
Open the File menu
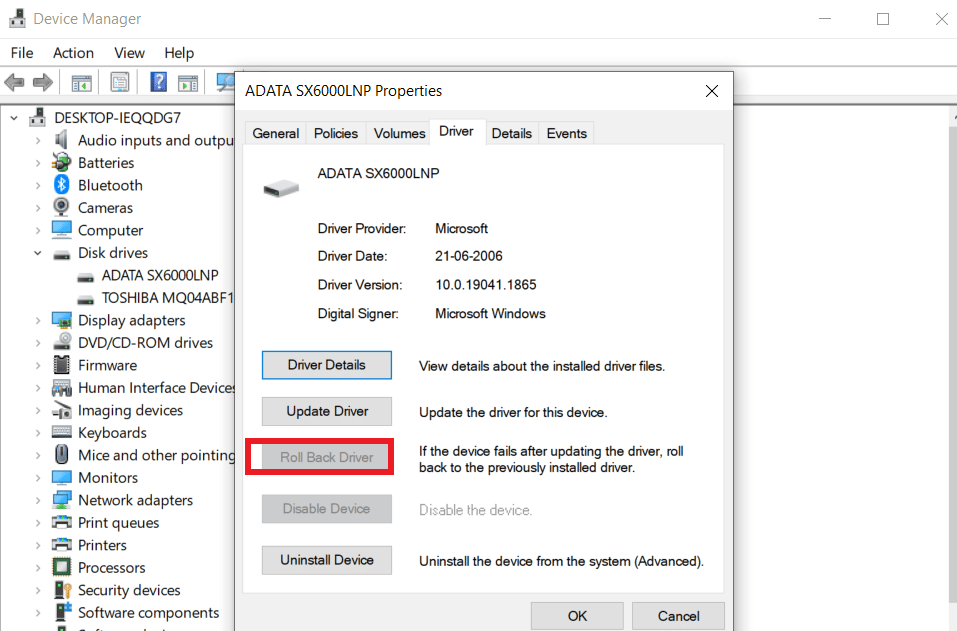click(22, 53)
